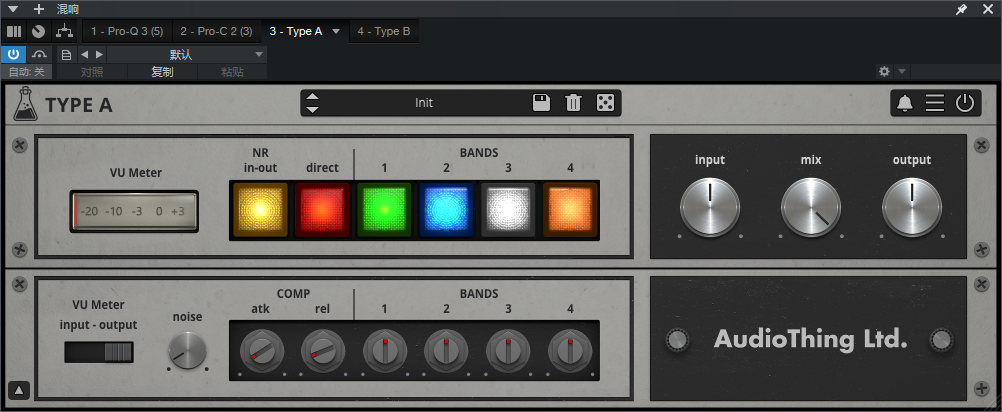The height and width of the screenshot is (412, 1002).
Task: Open the Init preset name selector
Action: click(x=424, y=103)
